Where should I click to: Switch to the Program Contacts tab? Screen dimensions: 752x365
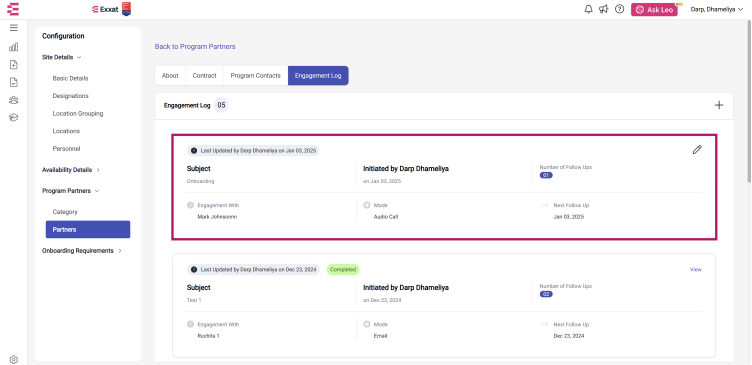(x=256, y=76)
